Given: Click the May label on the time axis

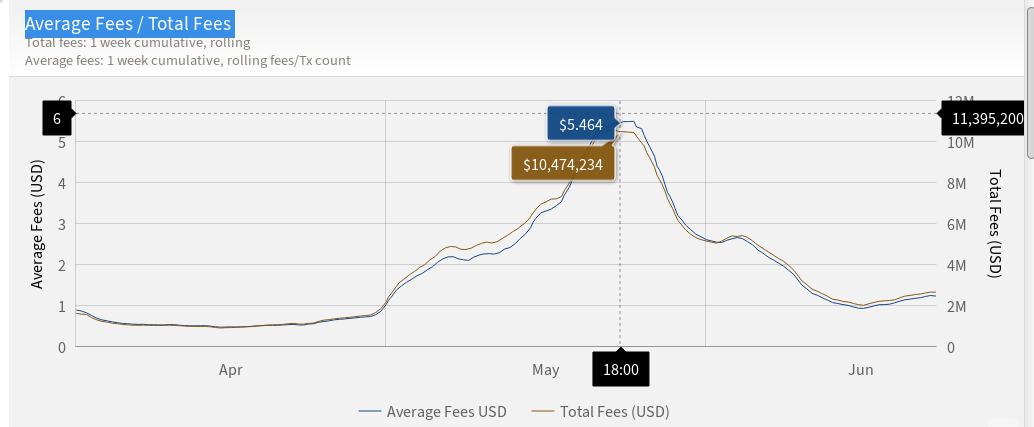Looking at the screenshot, I should [x=546, y=370].
